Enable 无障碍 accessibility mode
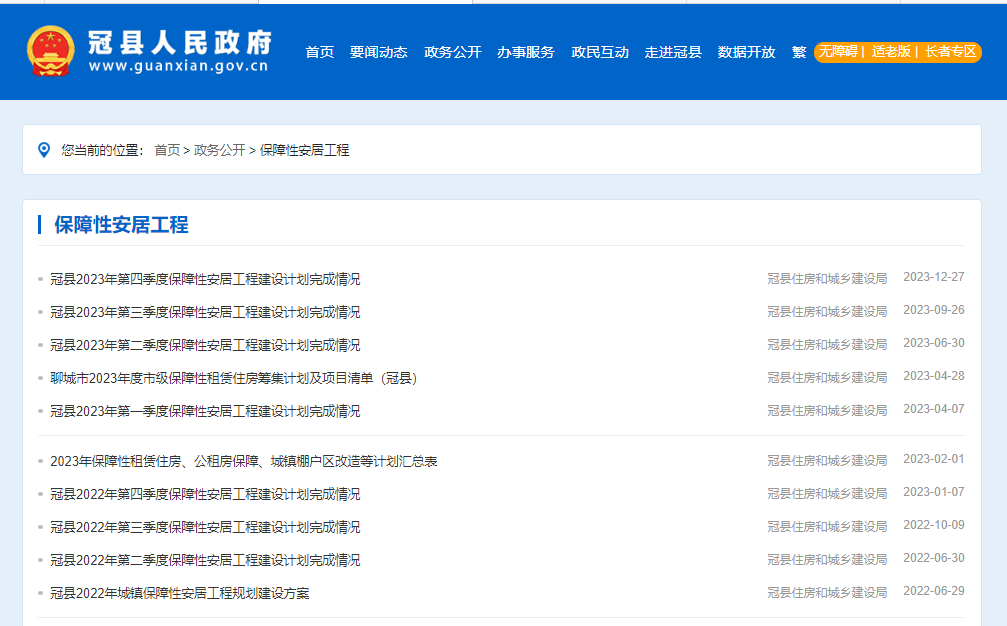The image size is (1007, 626). click(838, 51)
